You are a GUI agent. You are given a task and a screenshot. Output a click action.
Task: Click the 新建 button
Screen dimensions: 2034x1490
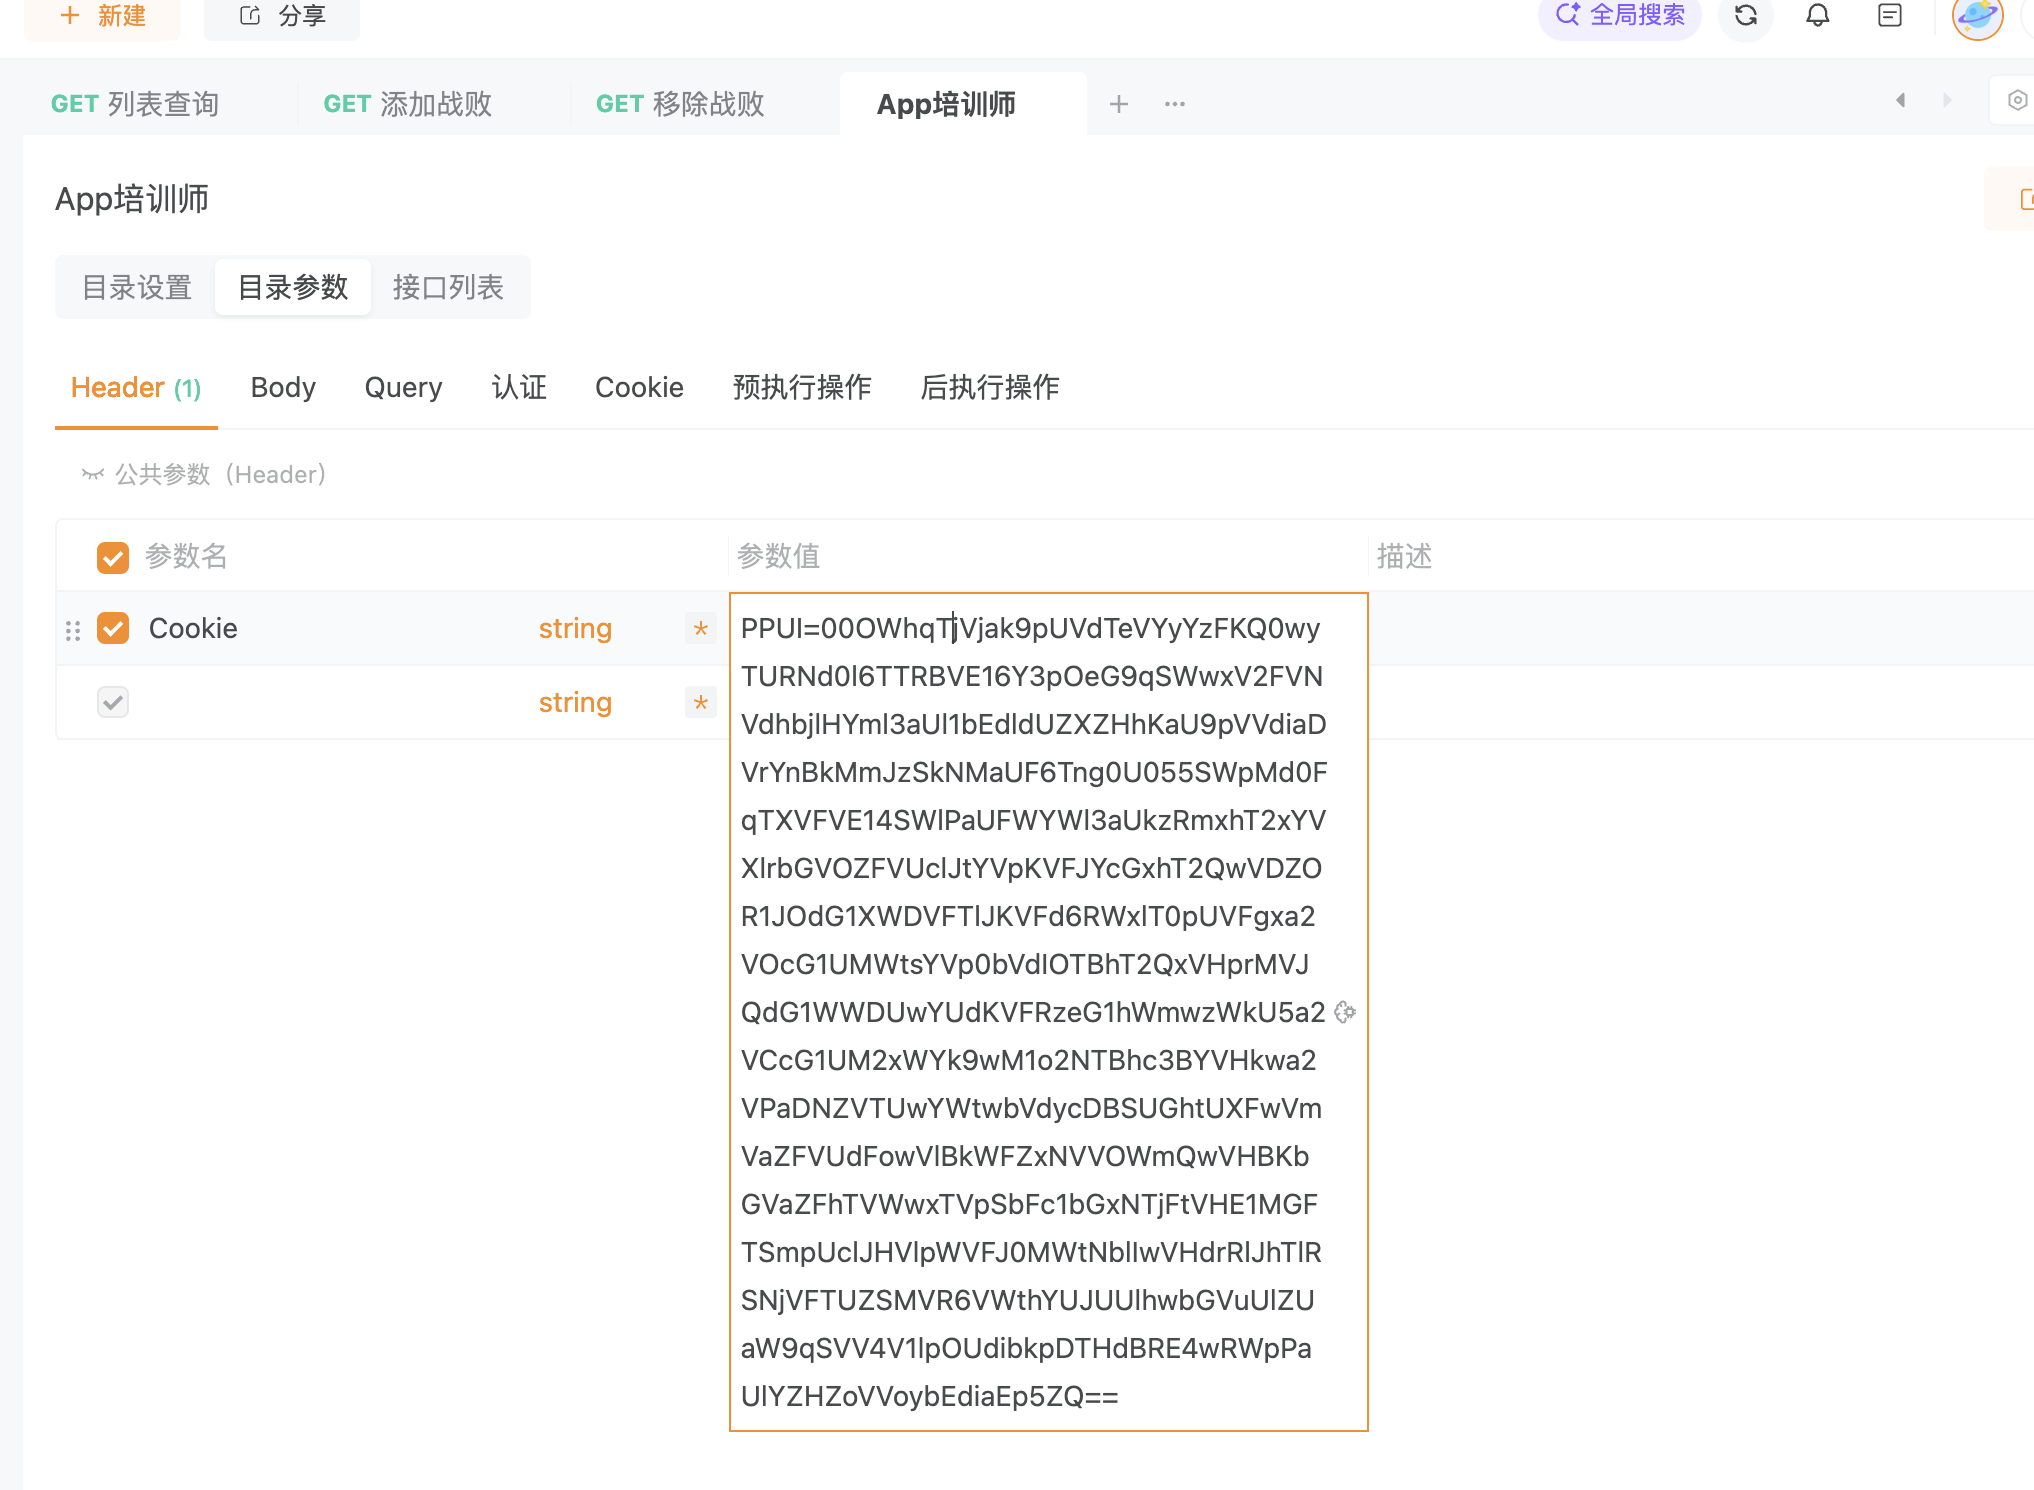(x=103, y=16)
